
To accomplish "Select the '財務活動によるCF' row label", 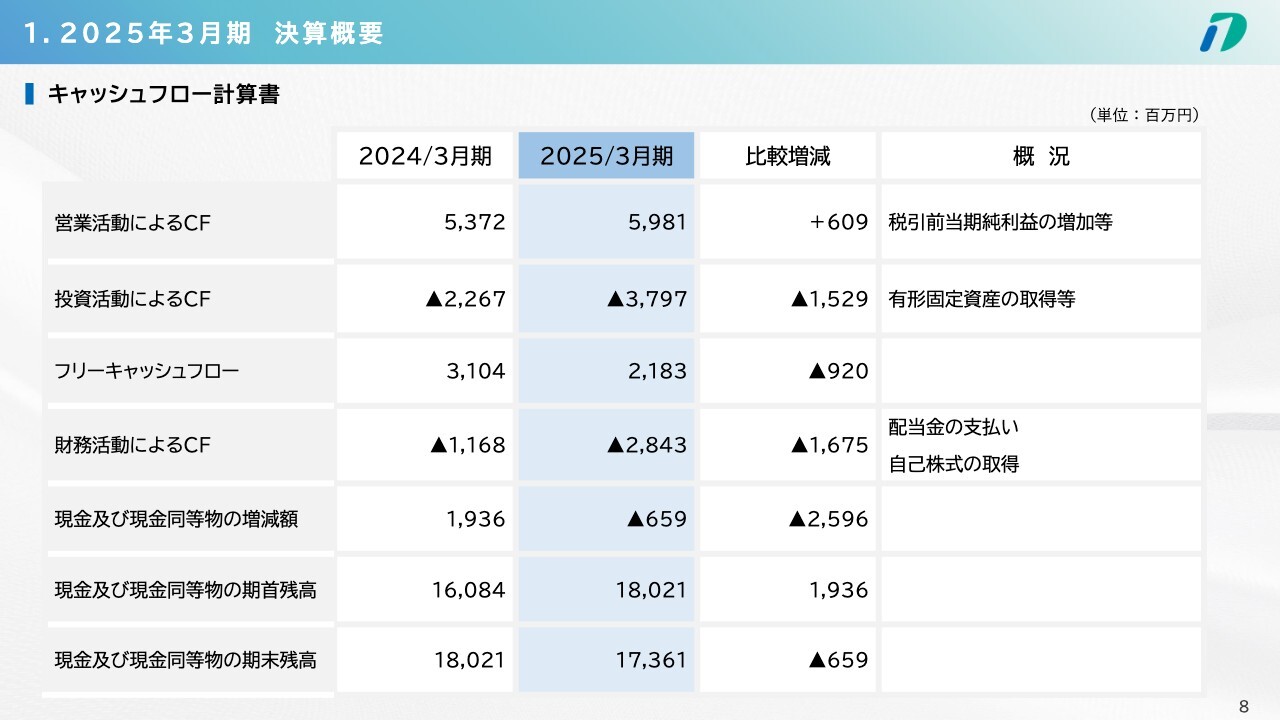I will (132, 445).
